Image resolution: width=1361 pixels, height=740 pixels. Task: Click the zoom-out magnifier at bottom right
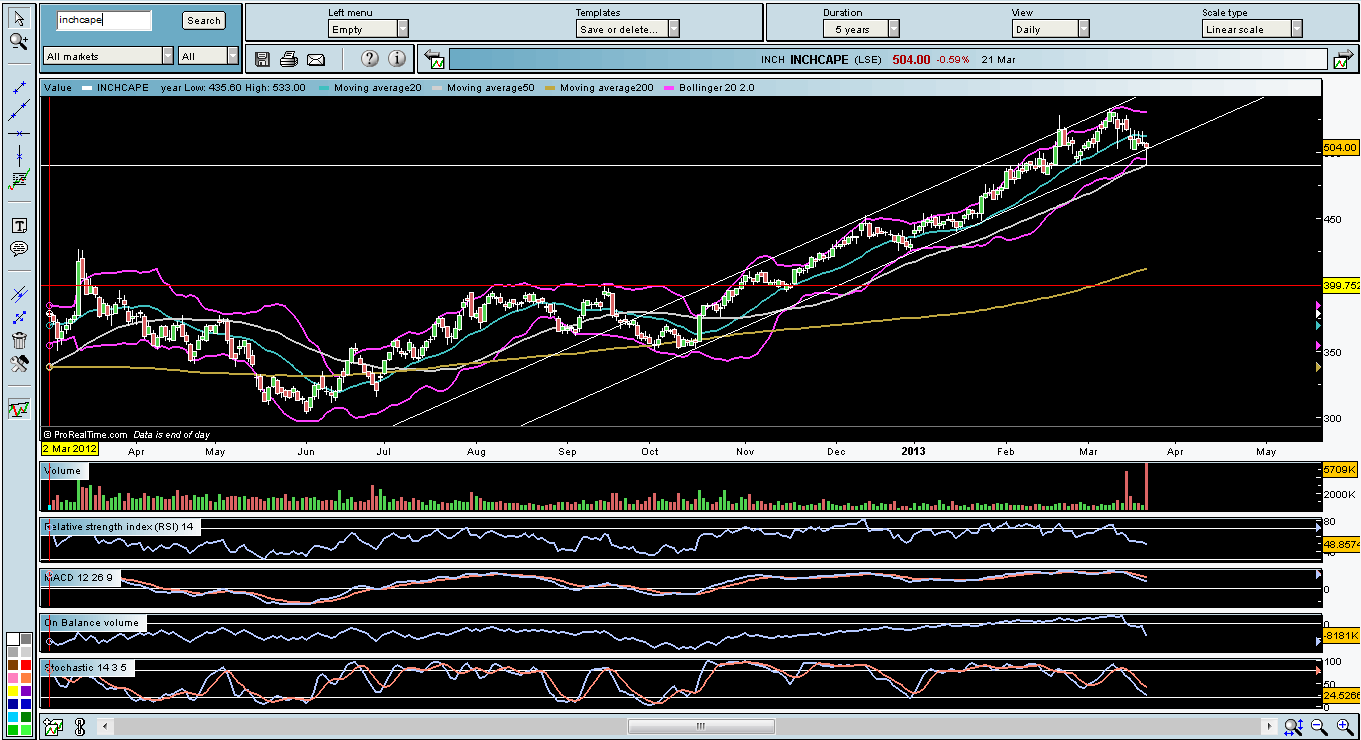click(x=1319, y=727)
